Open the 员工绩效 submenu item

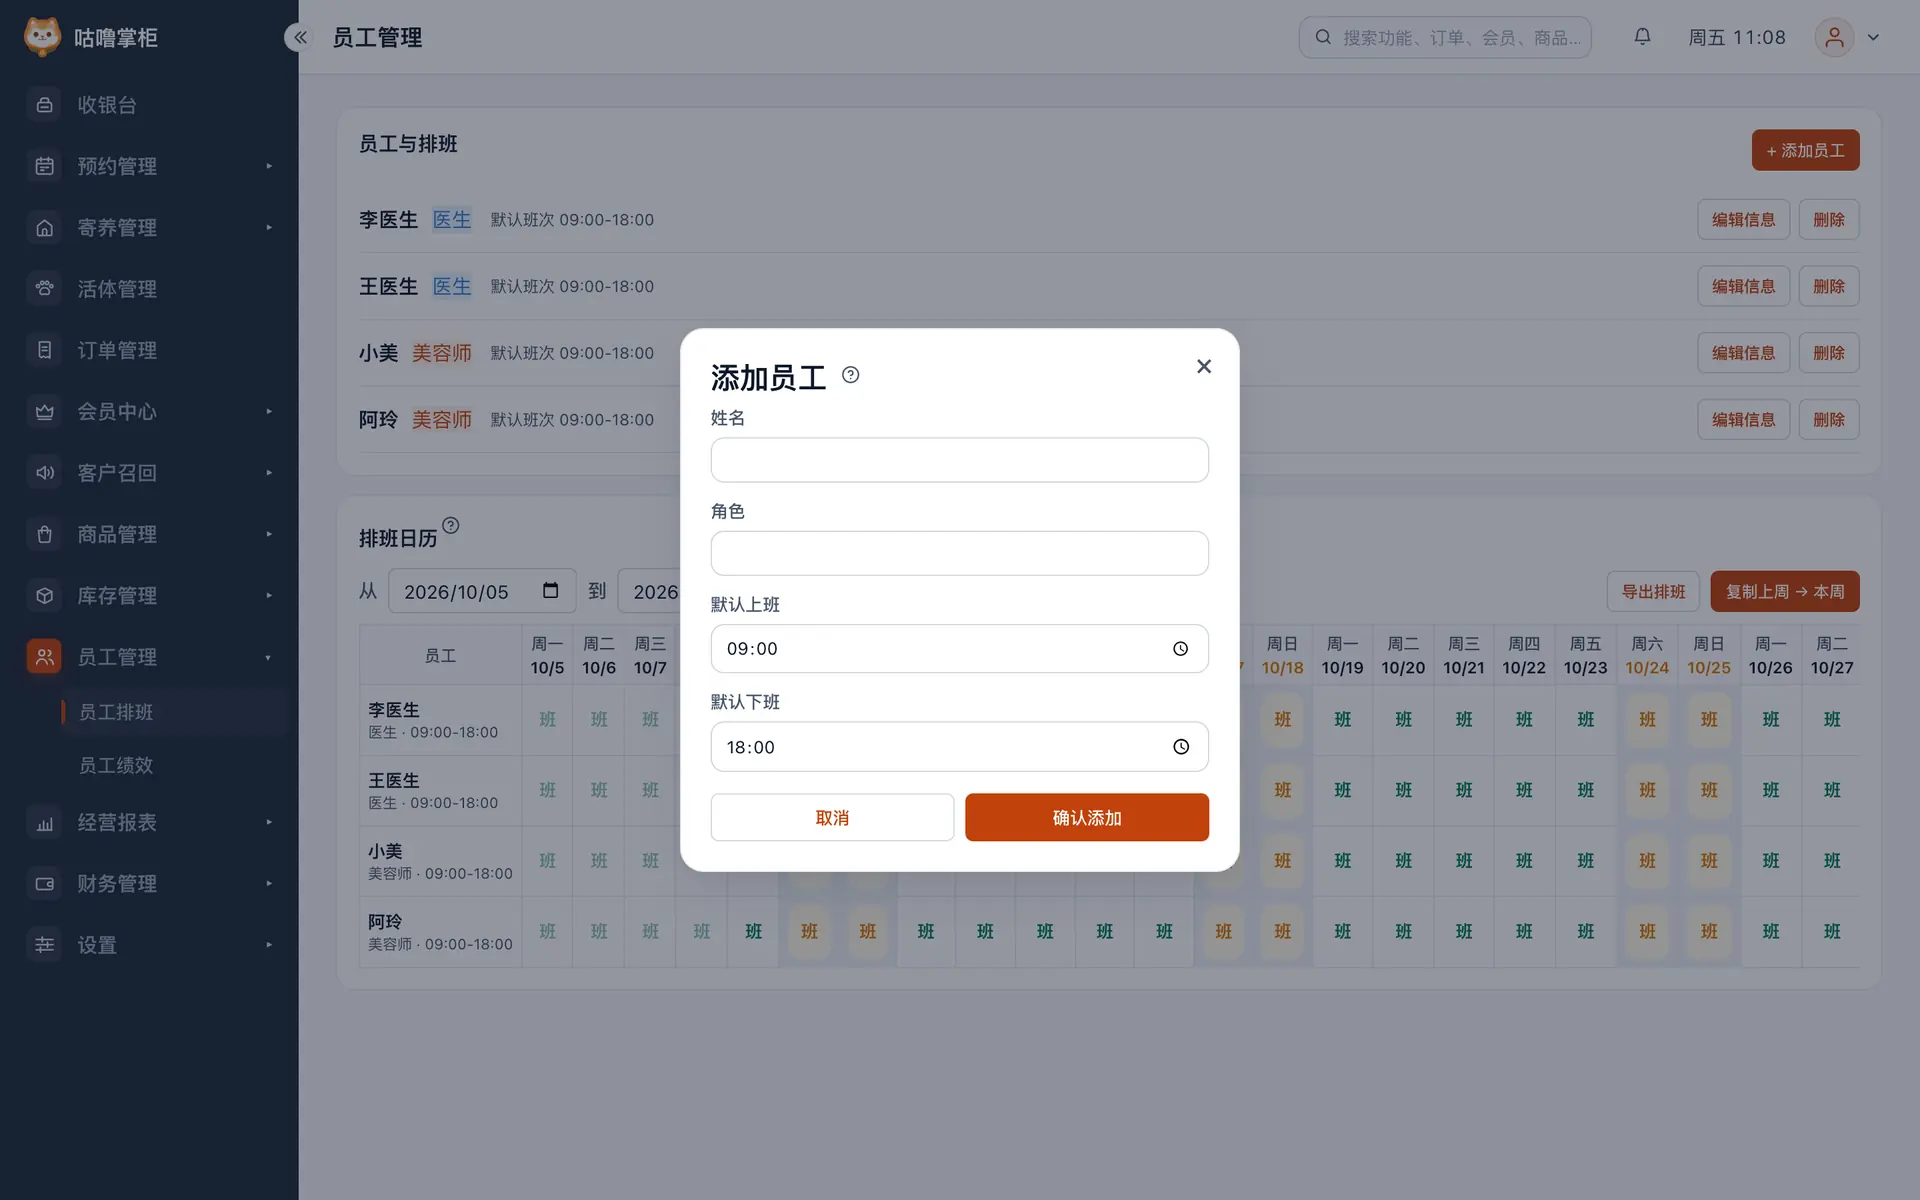coord(175,765)
